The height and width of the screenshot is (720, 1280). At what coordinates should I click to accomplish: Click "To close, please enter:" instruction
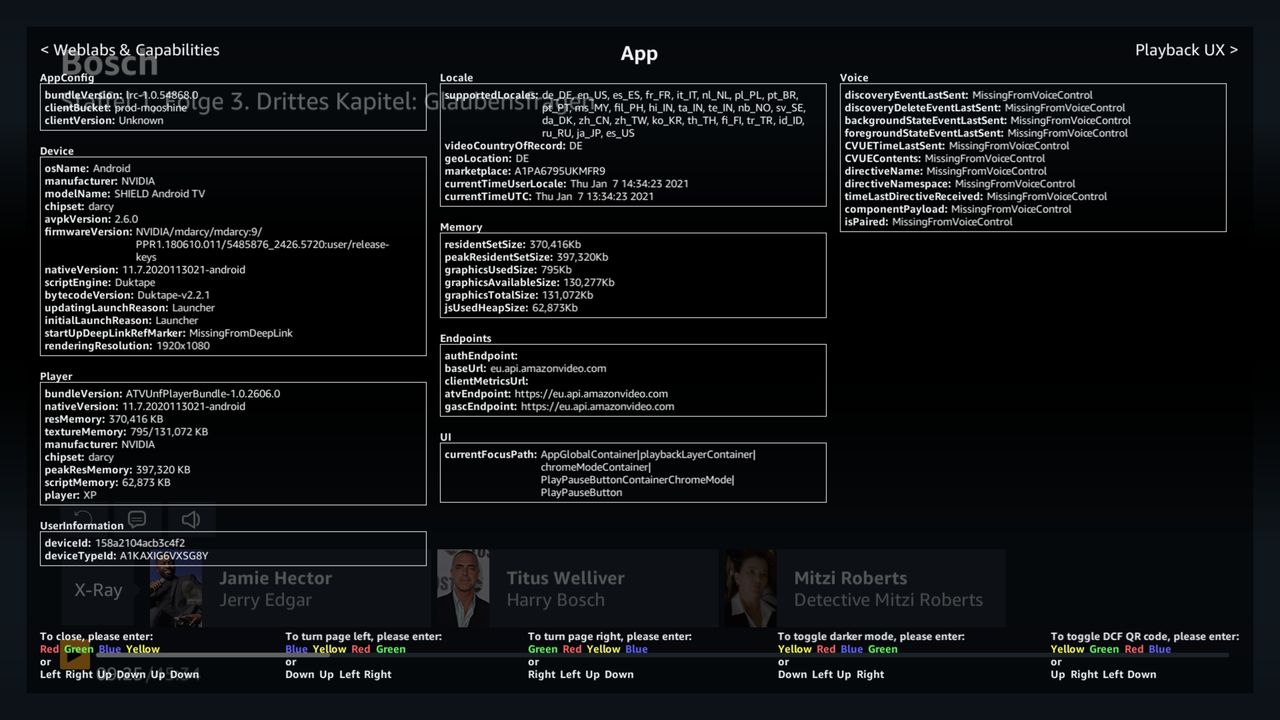[x=97, y=637]
